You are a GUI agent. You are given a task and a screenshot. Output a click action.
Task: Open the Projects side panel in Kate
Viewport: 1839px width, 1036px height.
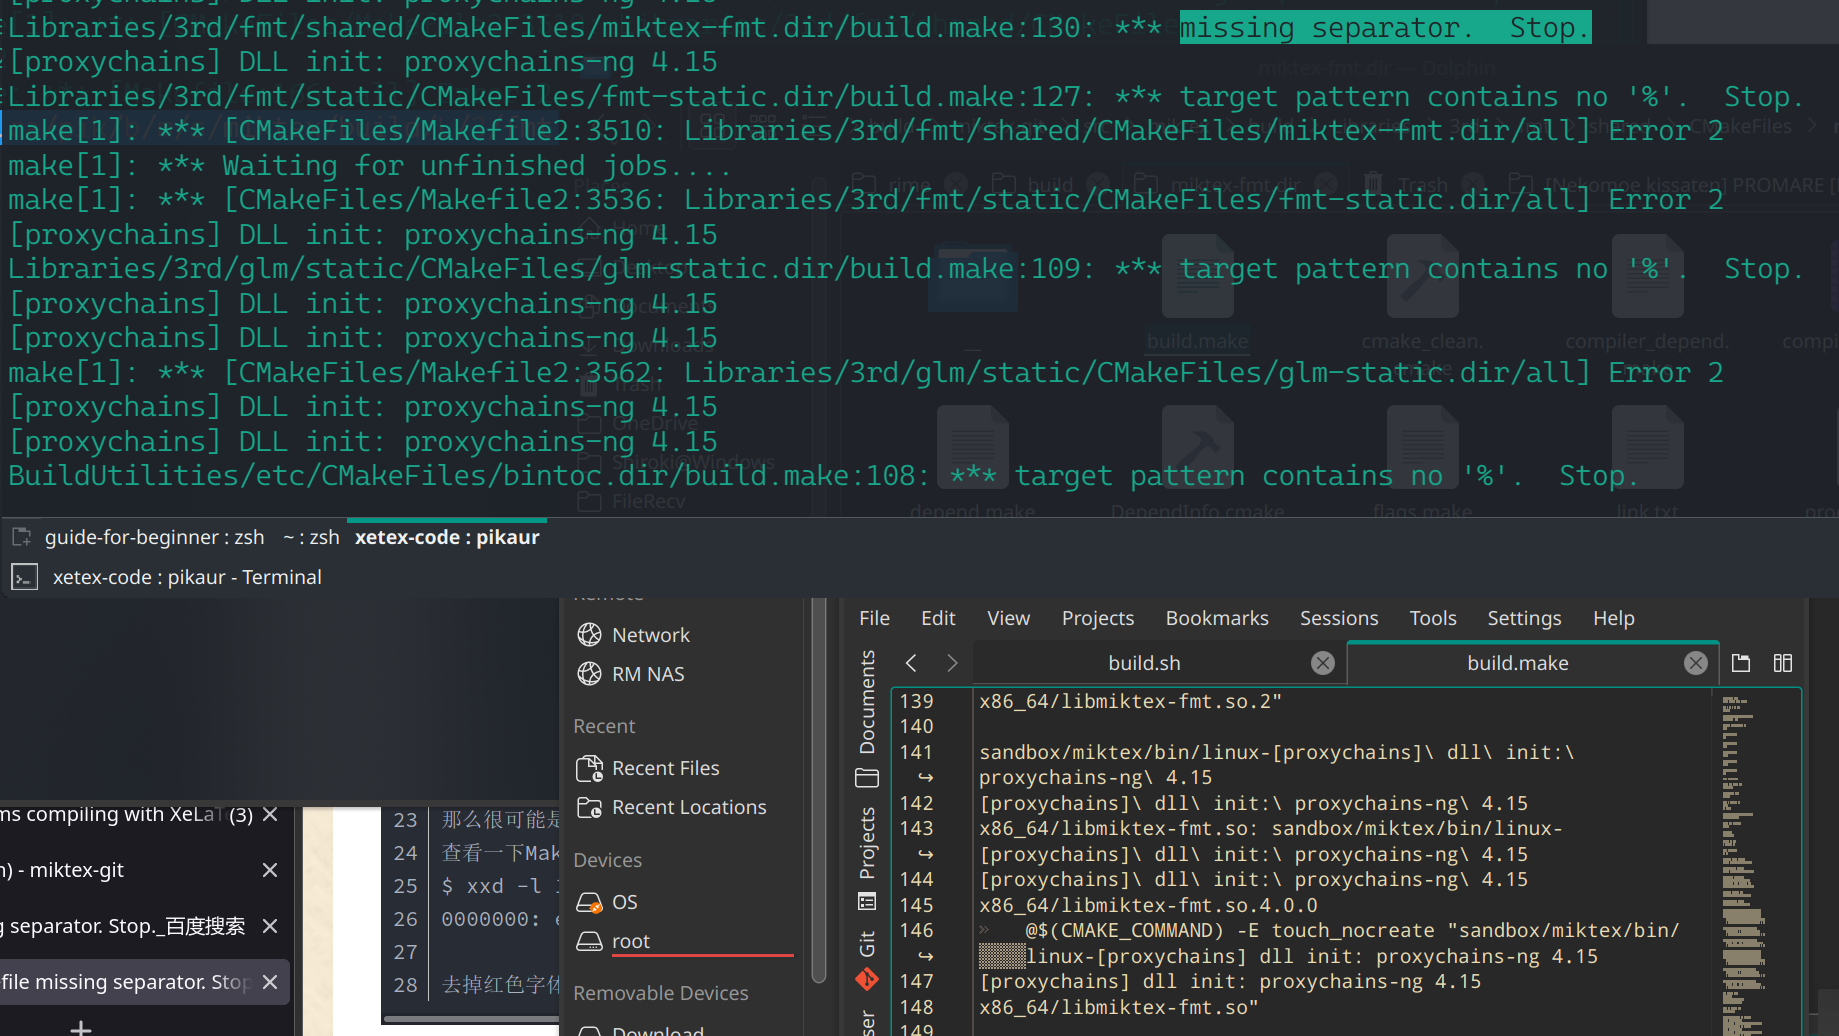[867, 858]
